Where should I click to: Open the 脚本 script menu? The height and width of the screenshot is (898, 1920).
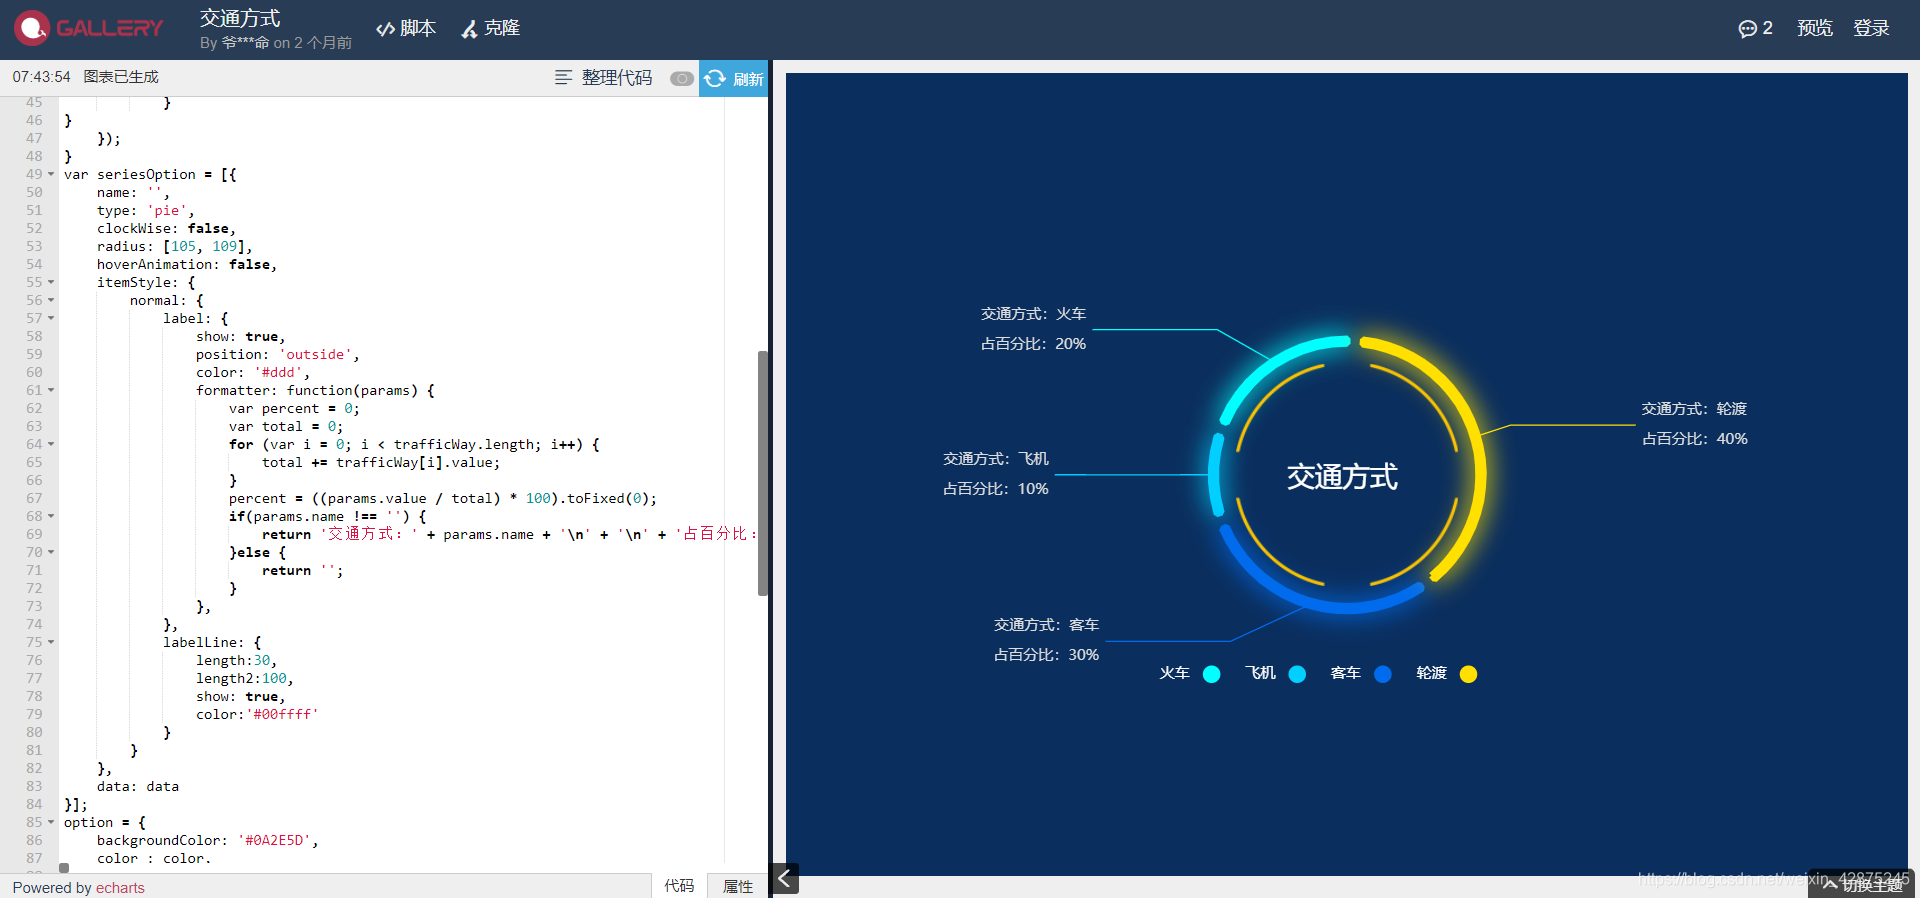(406, 28)
